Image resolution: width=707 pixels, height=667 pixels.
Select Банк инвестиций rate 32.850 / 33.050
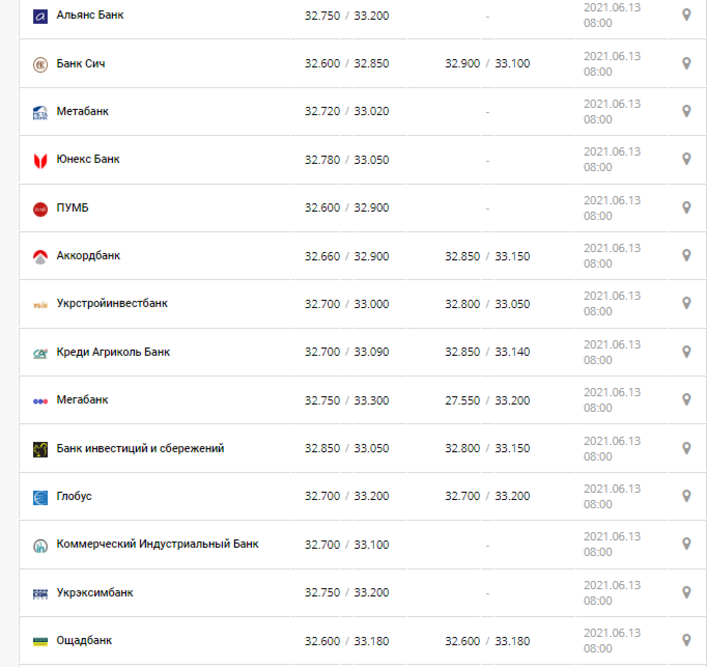(347, 448)
